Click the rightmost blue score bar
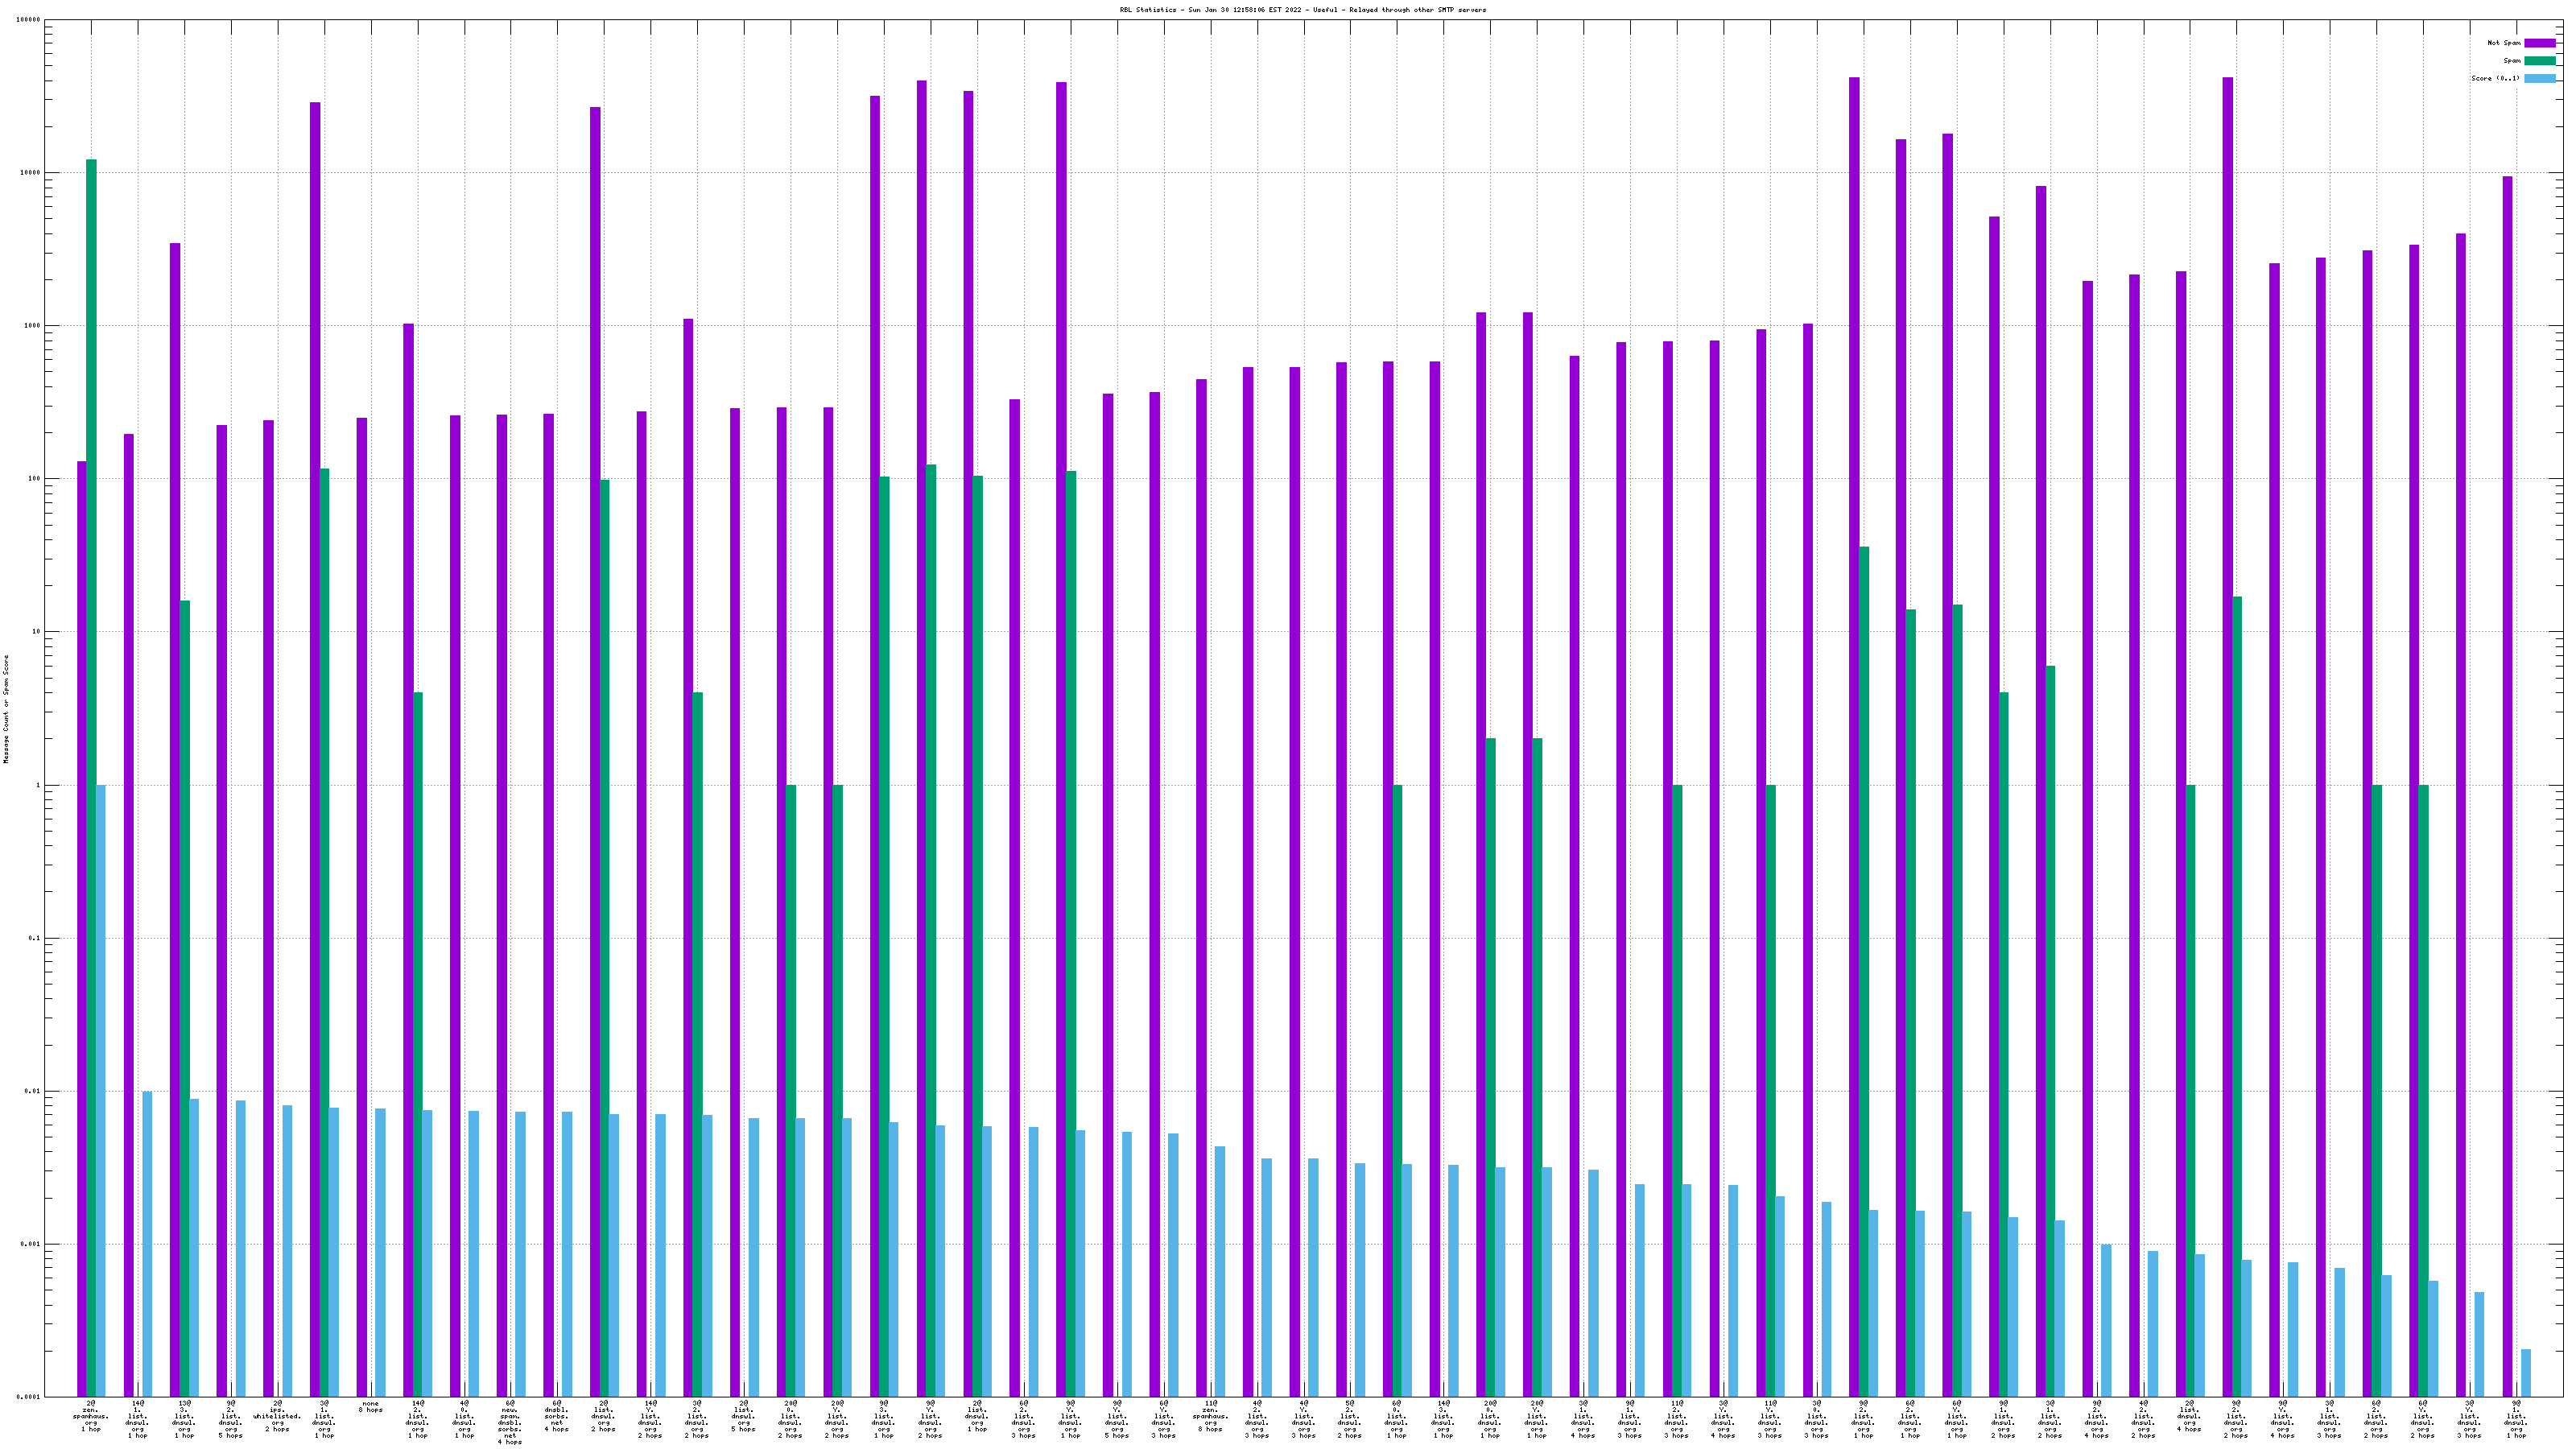This screenshot has height=1449, width=2576. 2526,1373
